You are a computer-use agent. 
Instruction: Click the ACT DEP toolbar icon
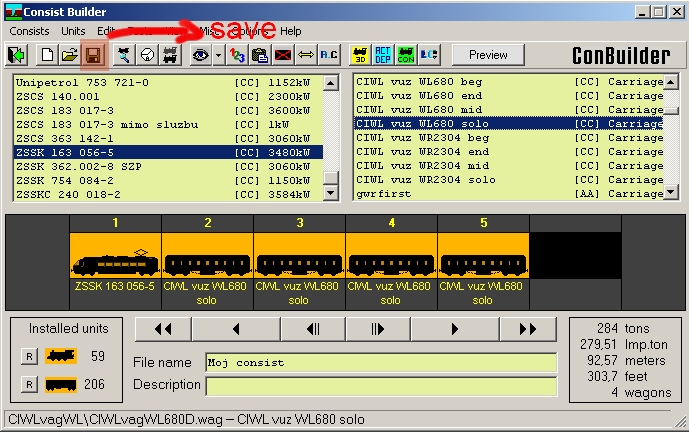[380, 55]
